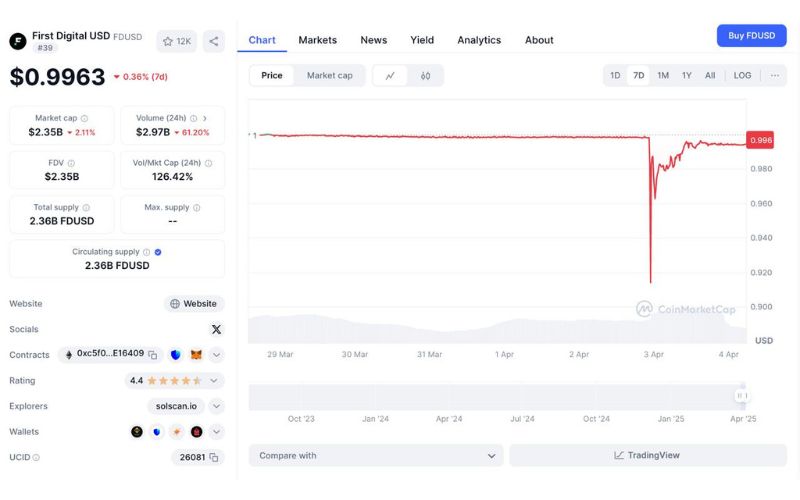Toggle chart to Market cap view
Viewport: 800px width, 500px height.
tap(329, 75)
